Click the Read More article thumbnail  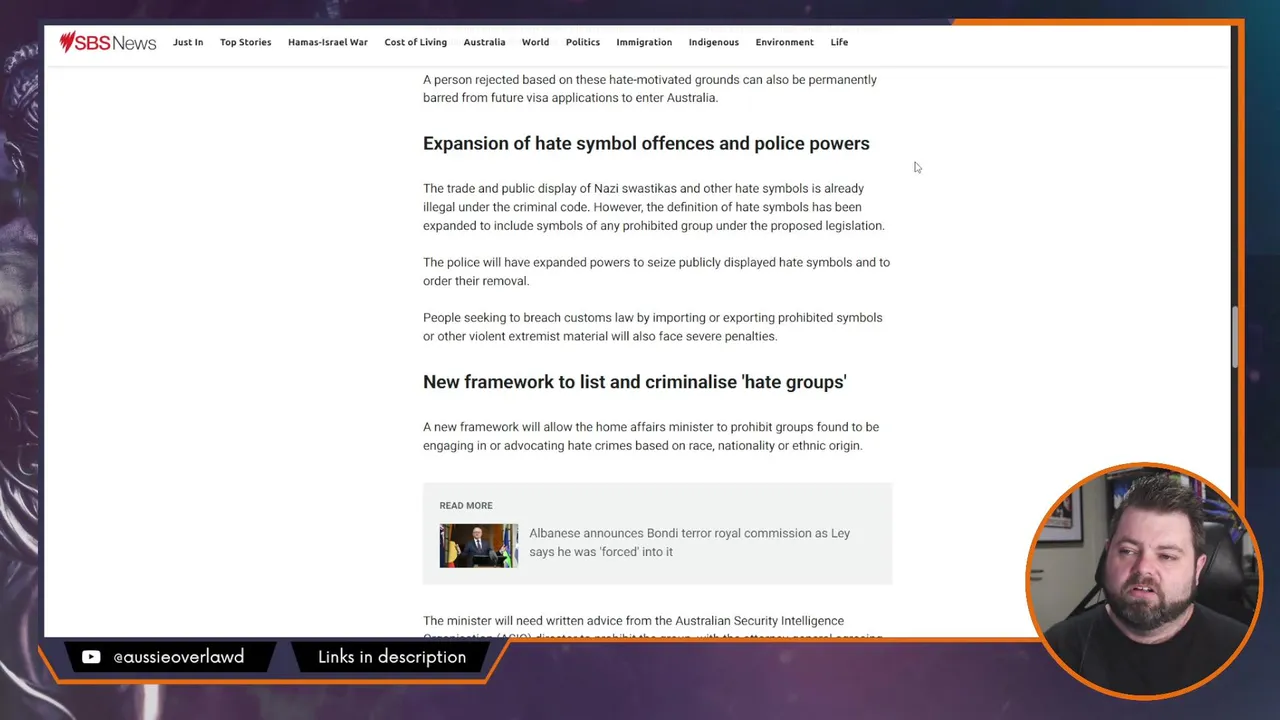coord(478,545)
